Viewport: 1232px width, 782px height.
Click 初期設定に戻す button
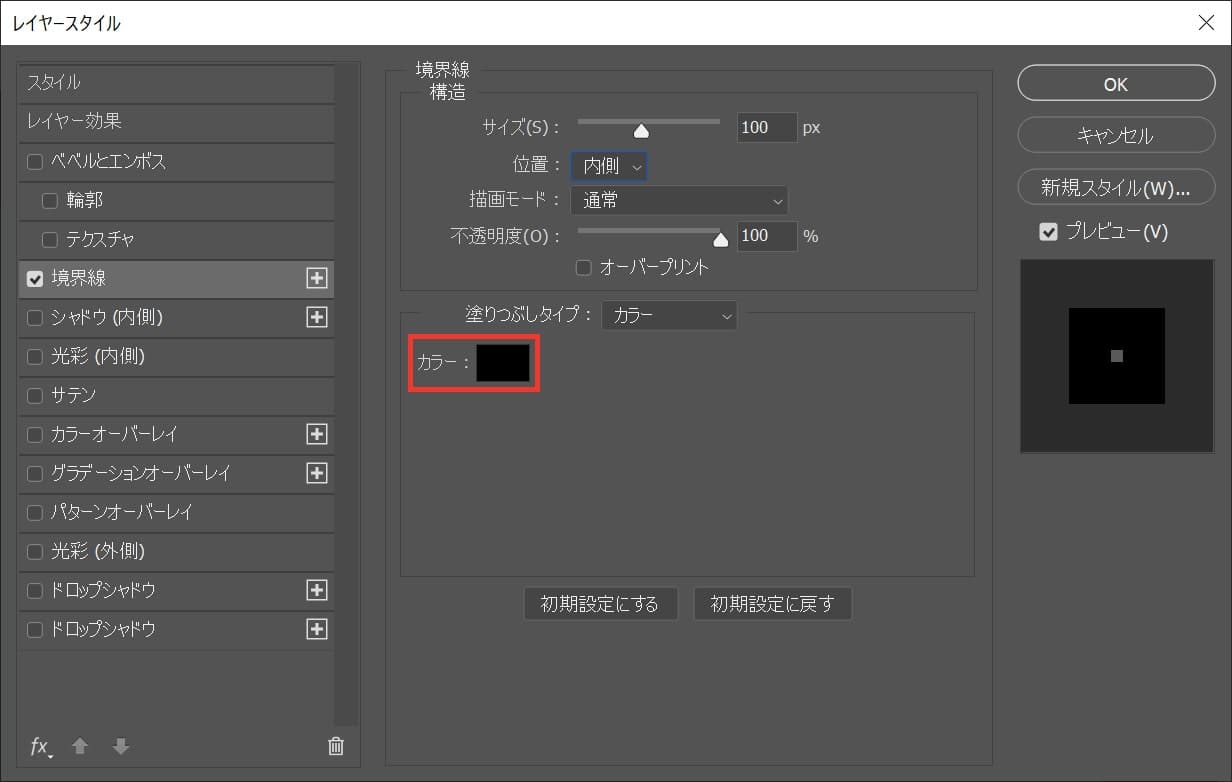(x=772, y=604)
